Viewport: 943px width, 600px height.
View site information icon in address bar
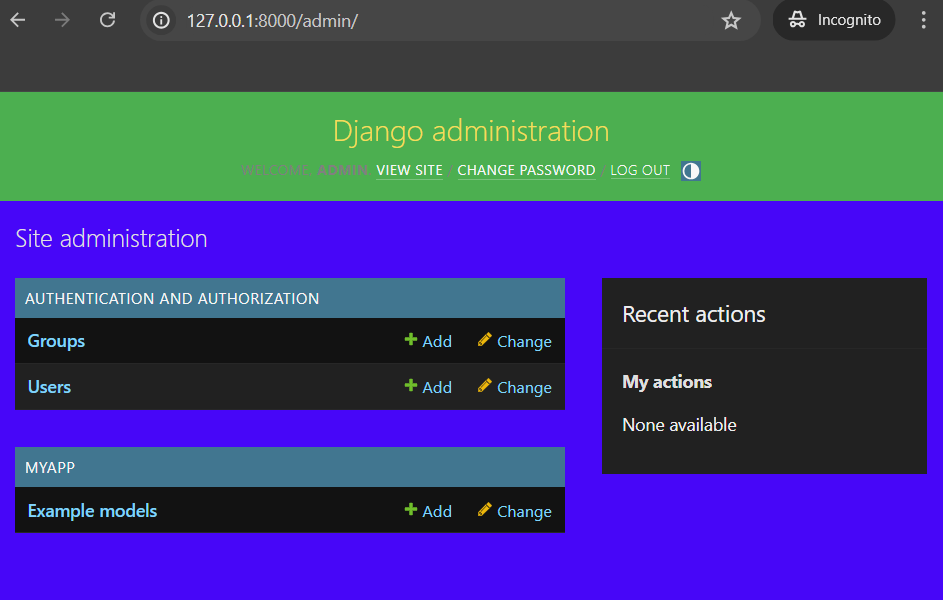tap(161, 20)
